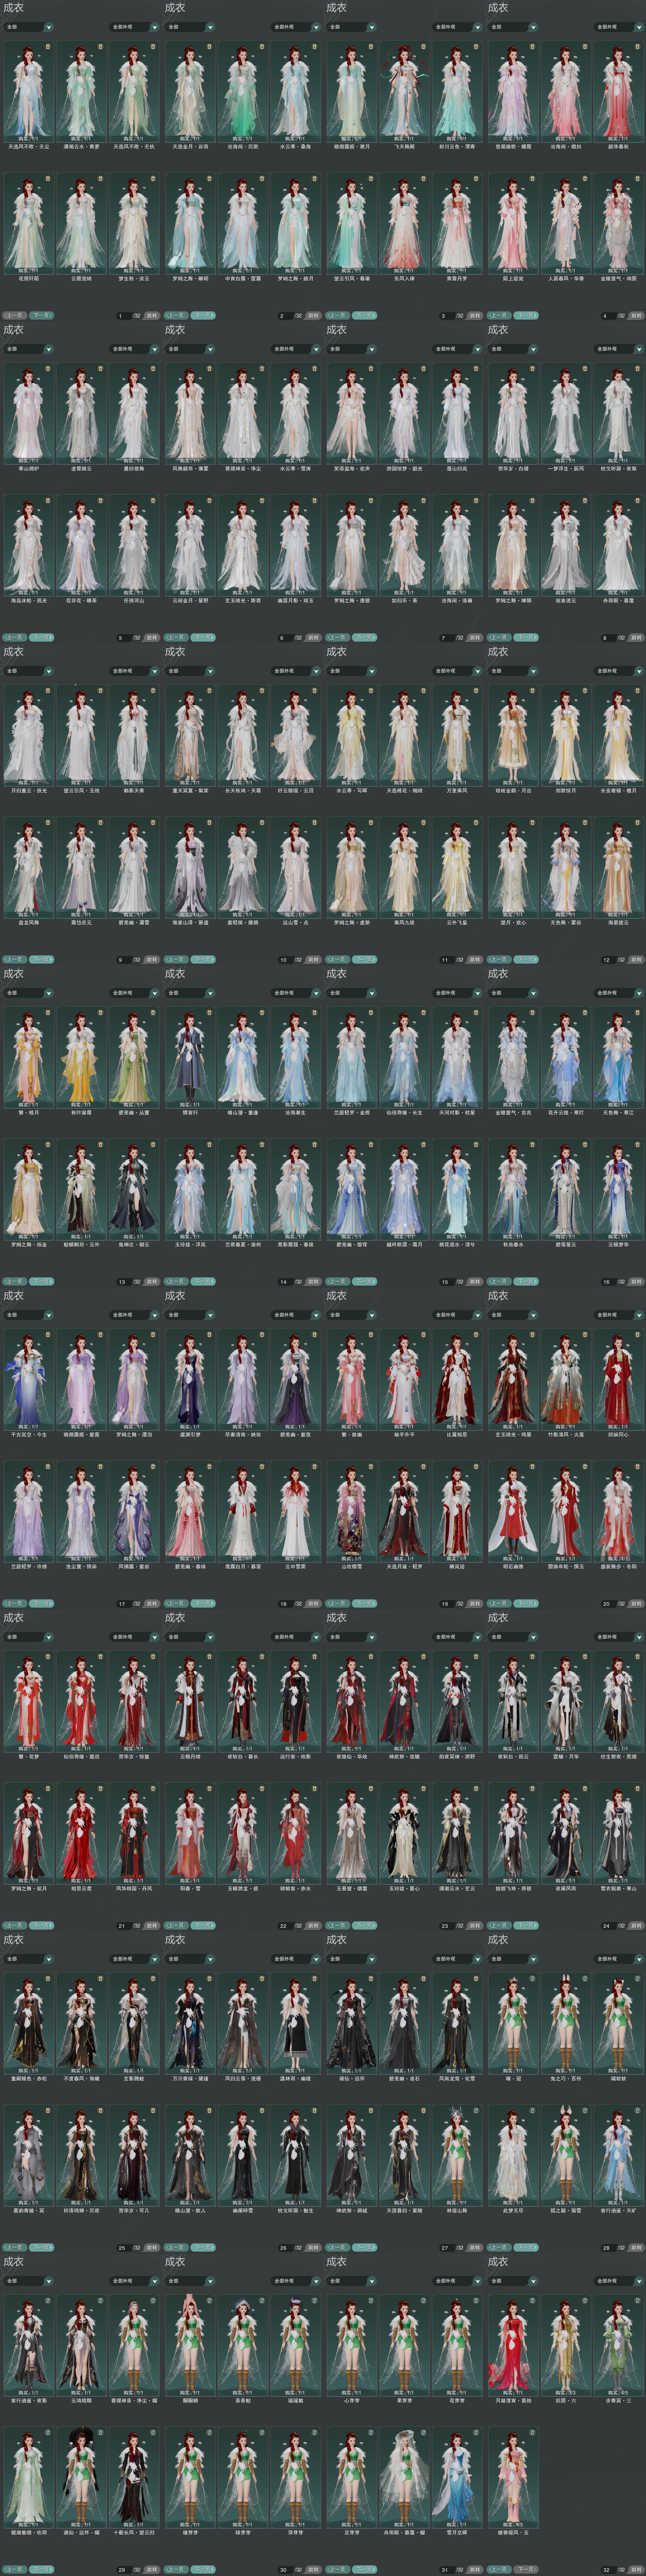Click the 东风入律 outfit name label
646x2576 pixels.
coord(404,279)
